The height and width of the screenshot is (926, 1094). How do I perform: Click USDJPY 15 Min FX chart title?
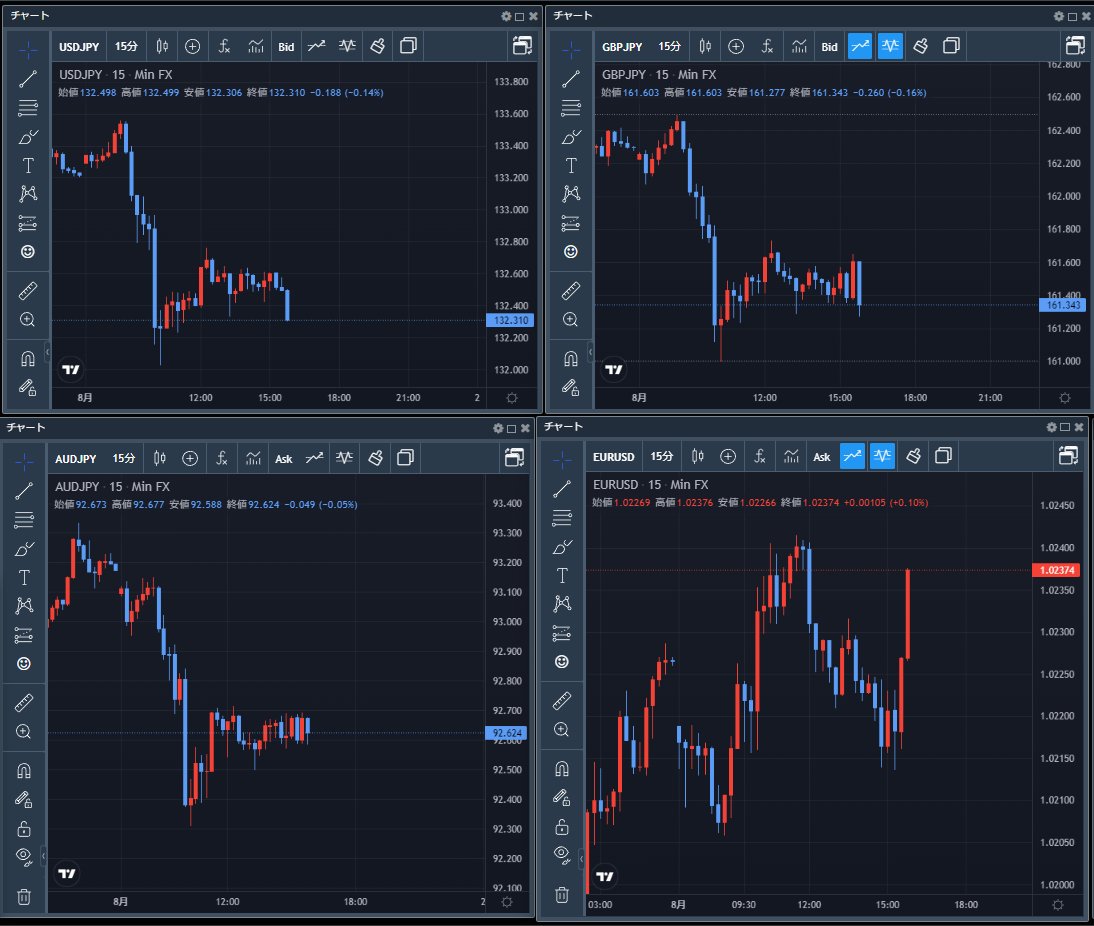coord(115,75)
